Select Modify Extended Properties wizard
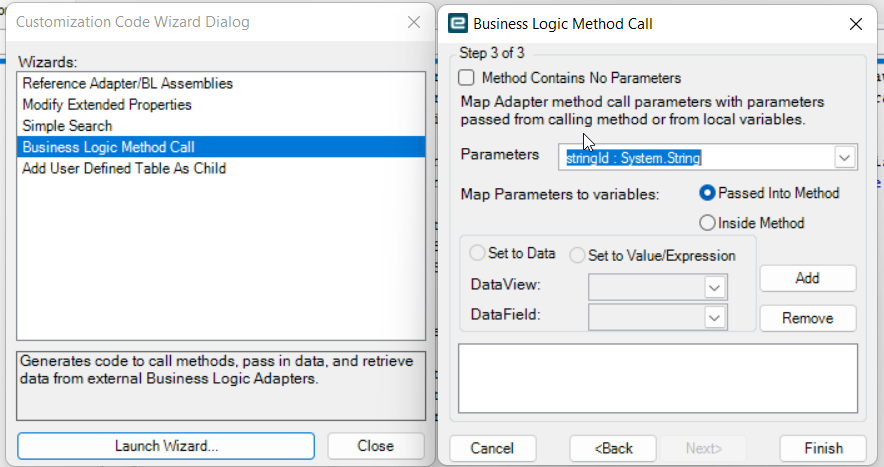The width and height of the screenshot is (884, 467). pyautogui.click(x=221, y=105)
